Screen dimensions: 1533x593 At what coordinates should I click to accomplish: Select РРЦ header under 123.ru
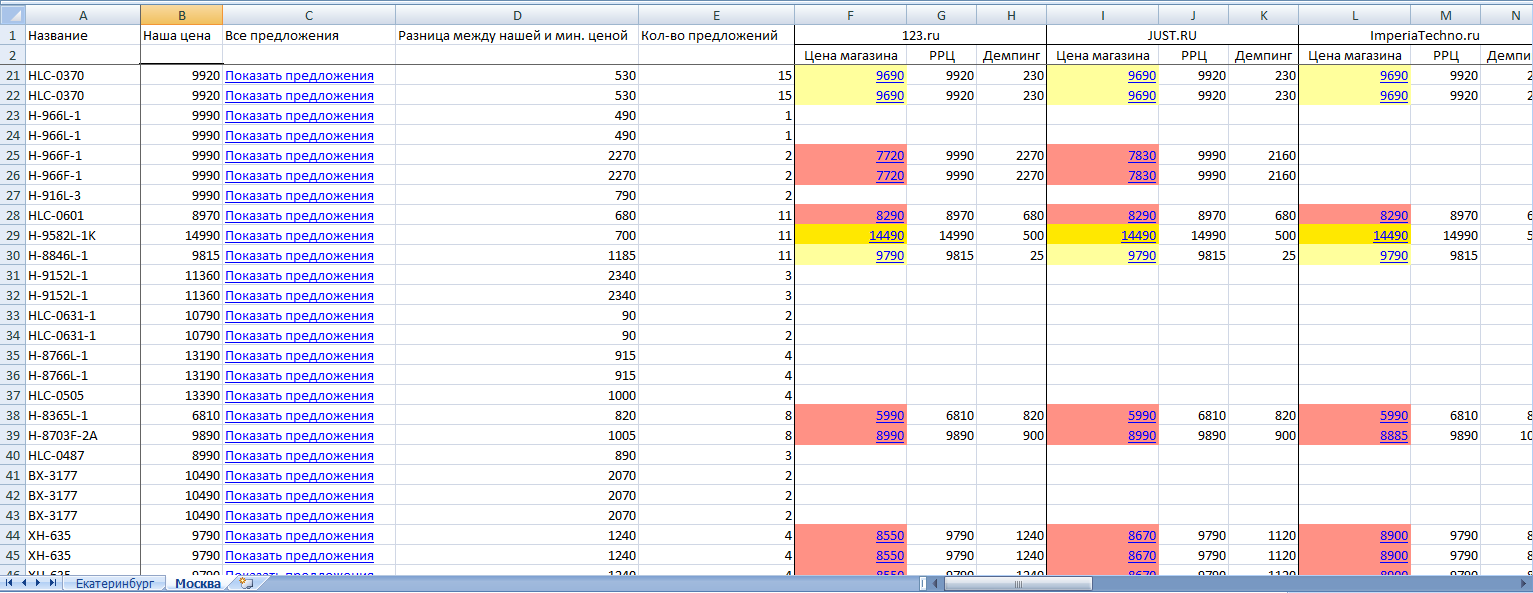tap(942, 55)
